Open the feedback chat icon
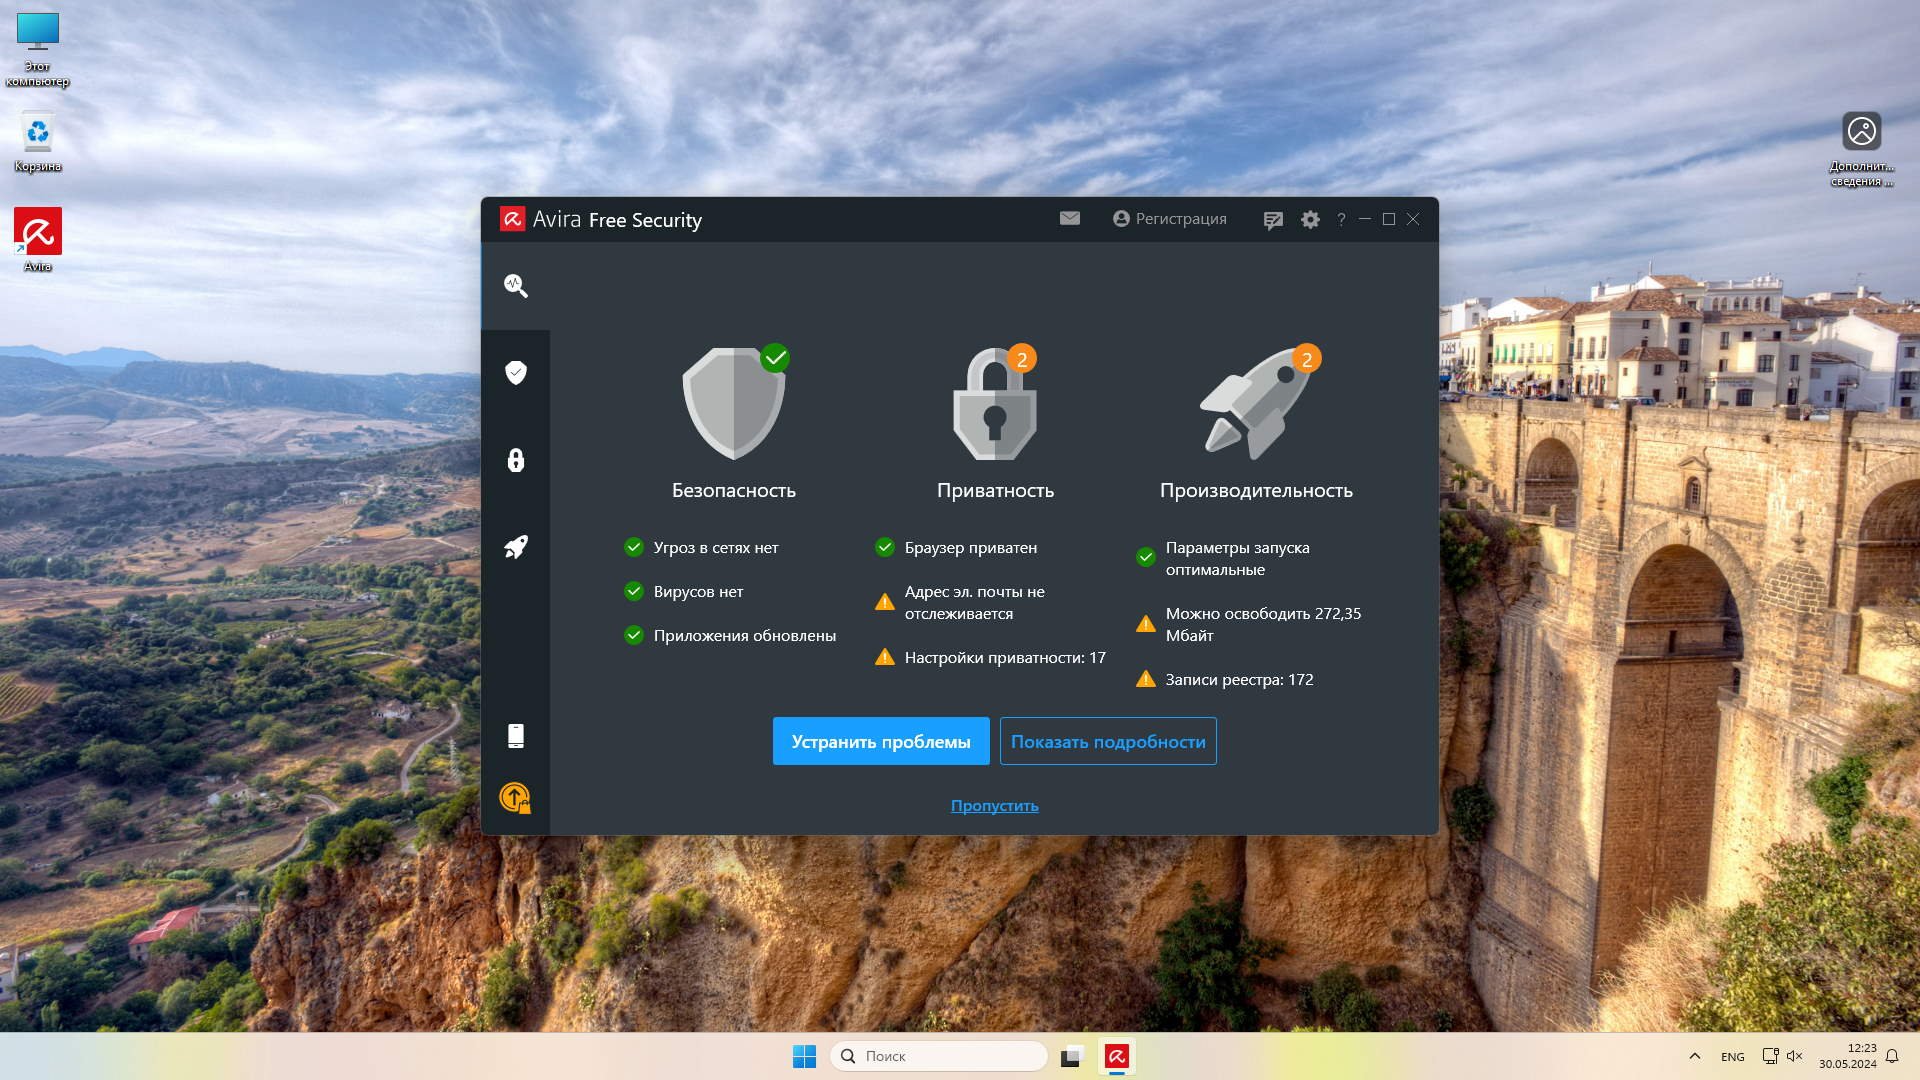This screenshot has width=1920, height=1080. pos(1272,220)
